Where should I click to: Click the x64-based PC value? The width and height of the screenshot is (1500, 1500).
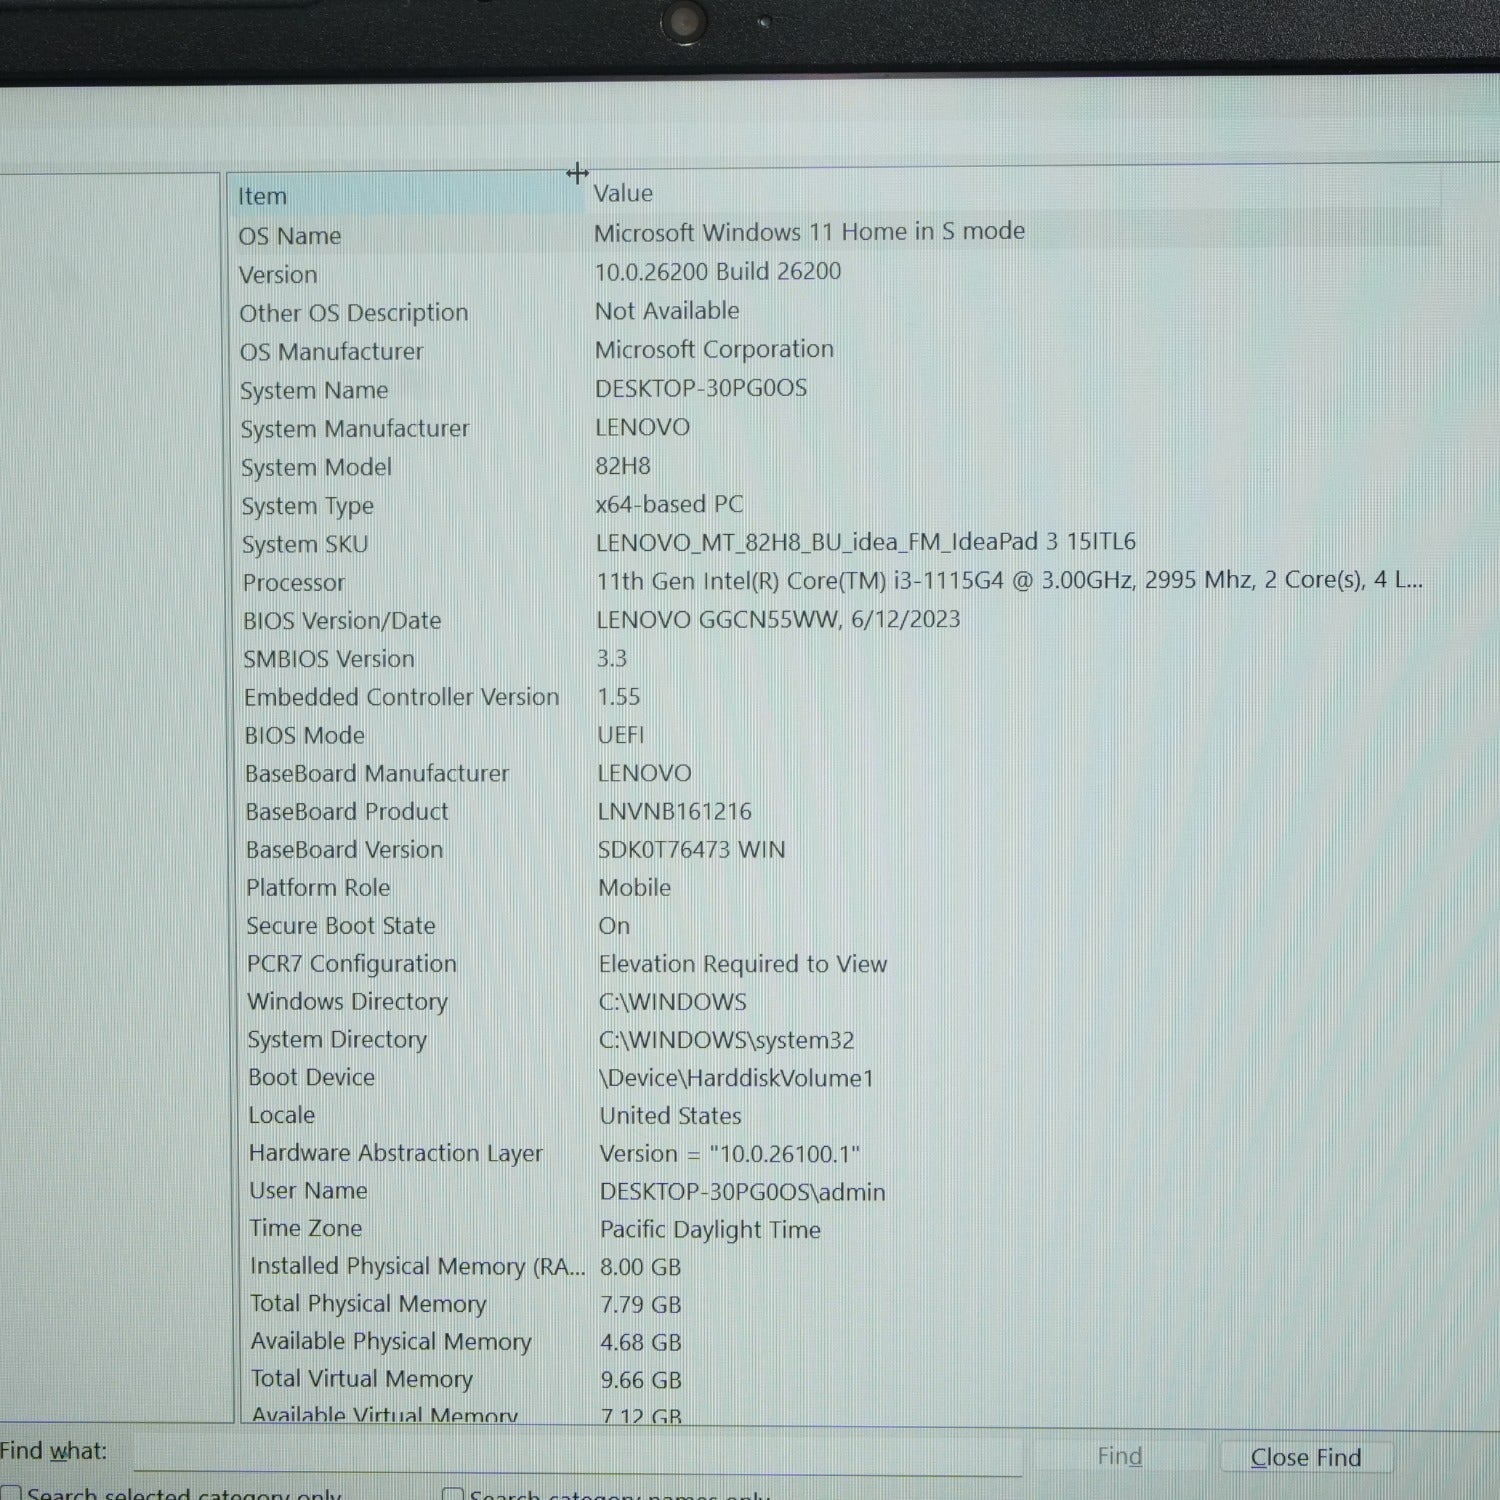[669, 504]
